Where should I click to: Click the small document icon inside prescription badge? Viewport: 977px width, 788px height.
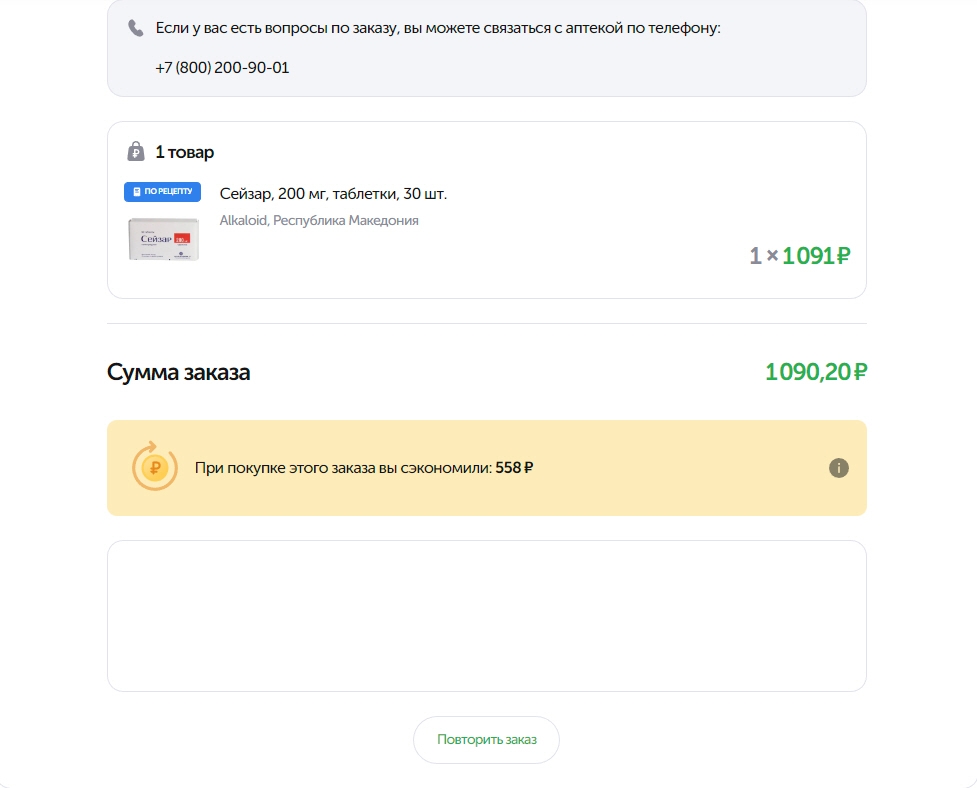pos(137,191)
